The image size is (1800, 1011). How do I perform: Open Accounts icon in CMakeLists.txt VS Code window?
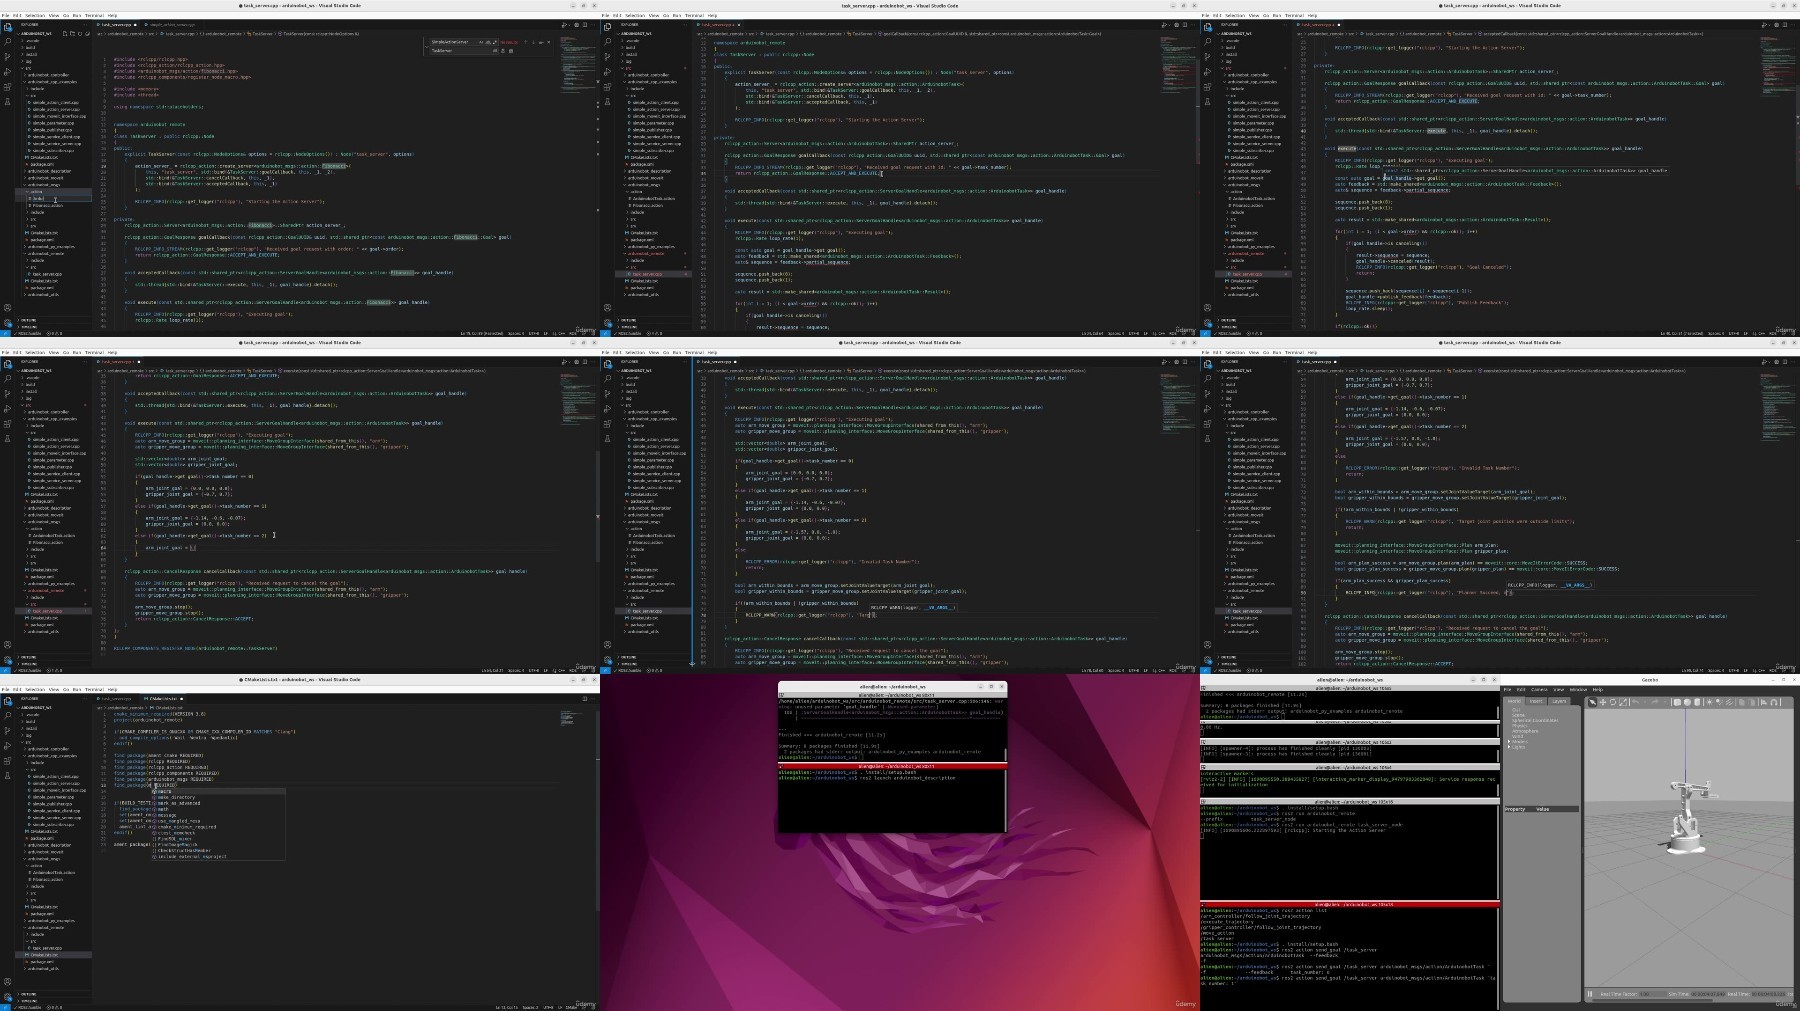click(7, 981)
